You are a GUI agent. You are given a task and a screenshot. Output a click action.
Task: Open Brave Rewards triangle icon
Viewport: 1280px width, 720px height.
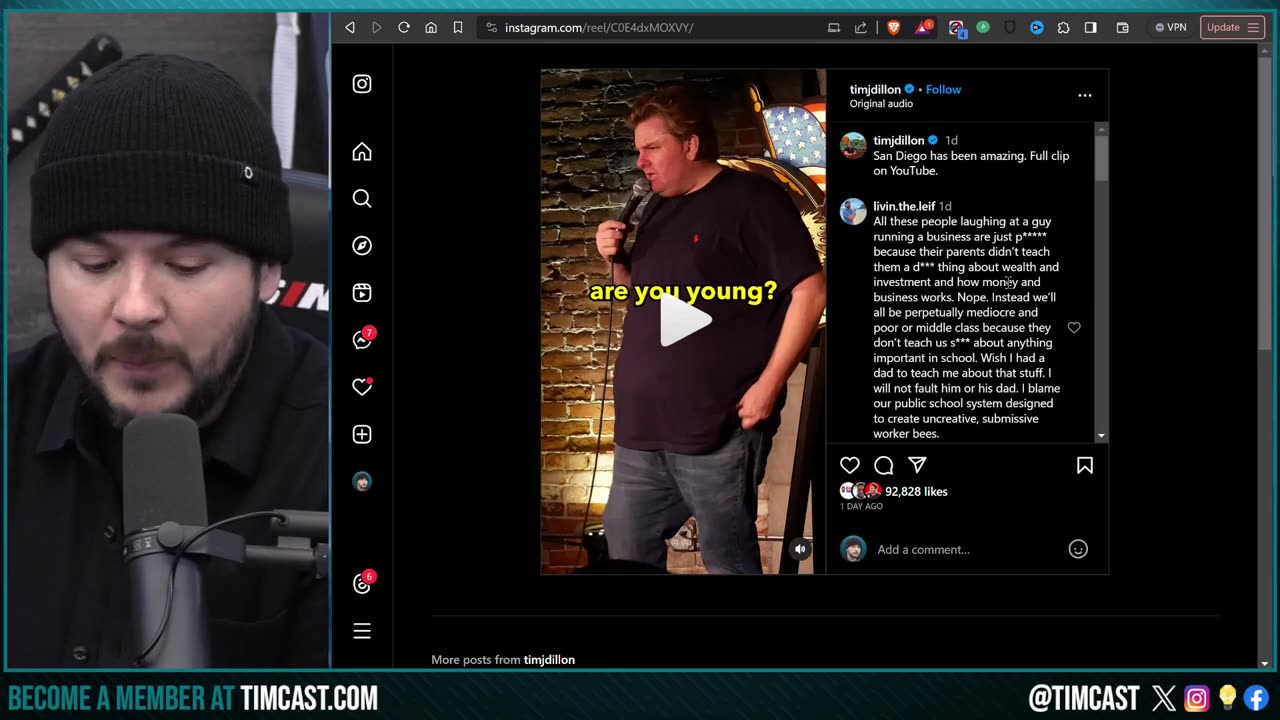pos(923,28)
